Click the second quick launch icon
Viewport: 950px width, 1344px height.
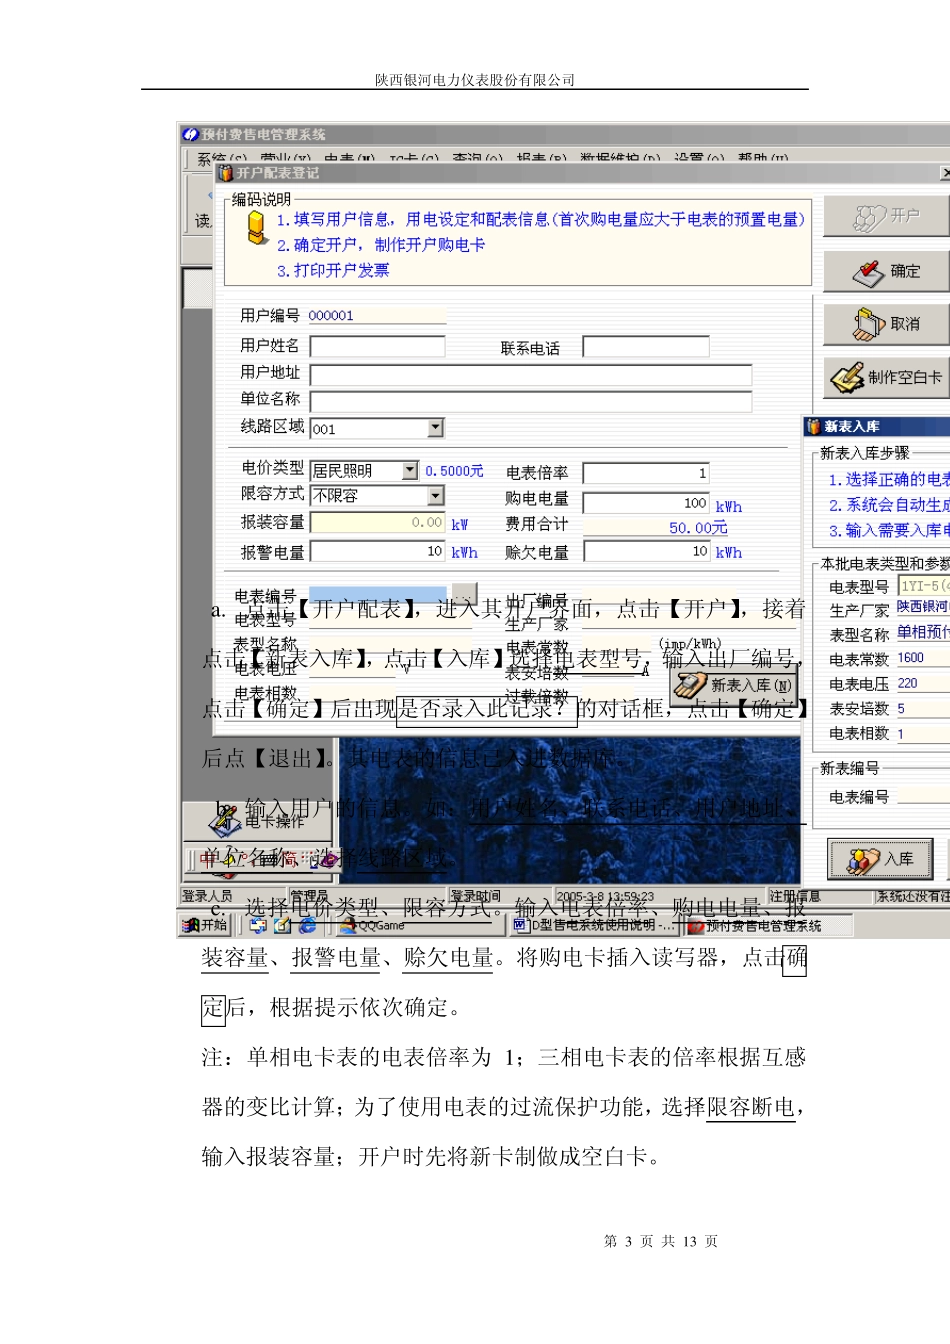pos(283,926)
